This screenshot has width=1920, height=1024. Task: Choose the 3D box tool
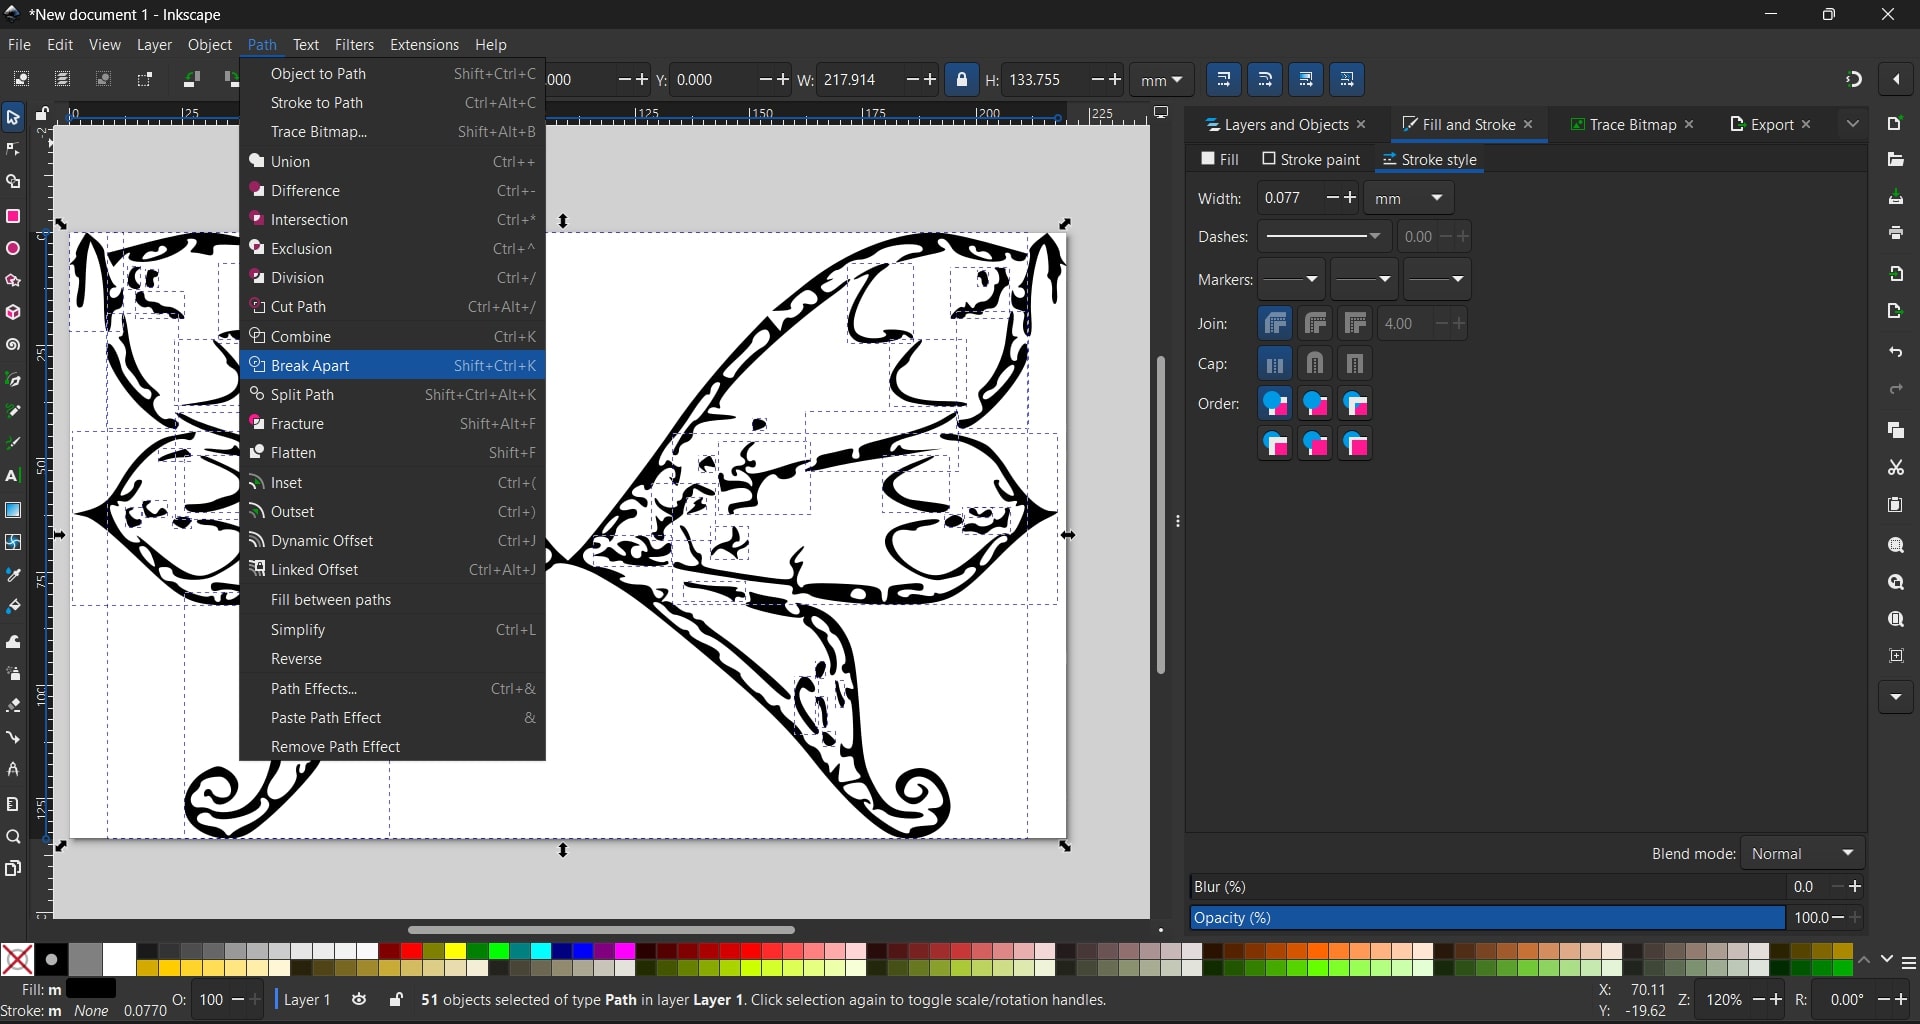(x=13, y=313)
